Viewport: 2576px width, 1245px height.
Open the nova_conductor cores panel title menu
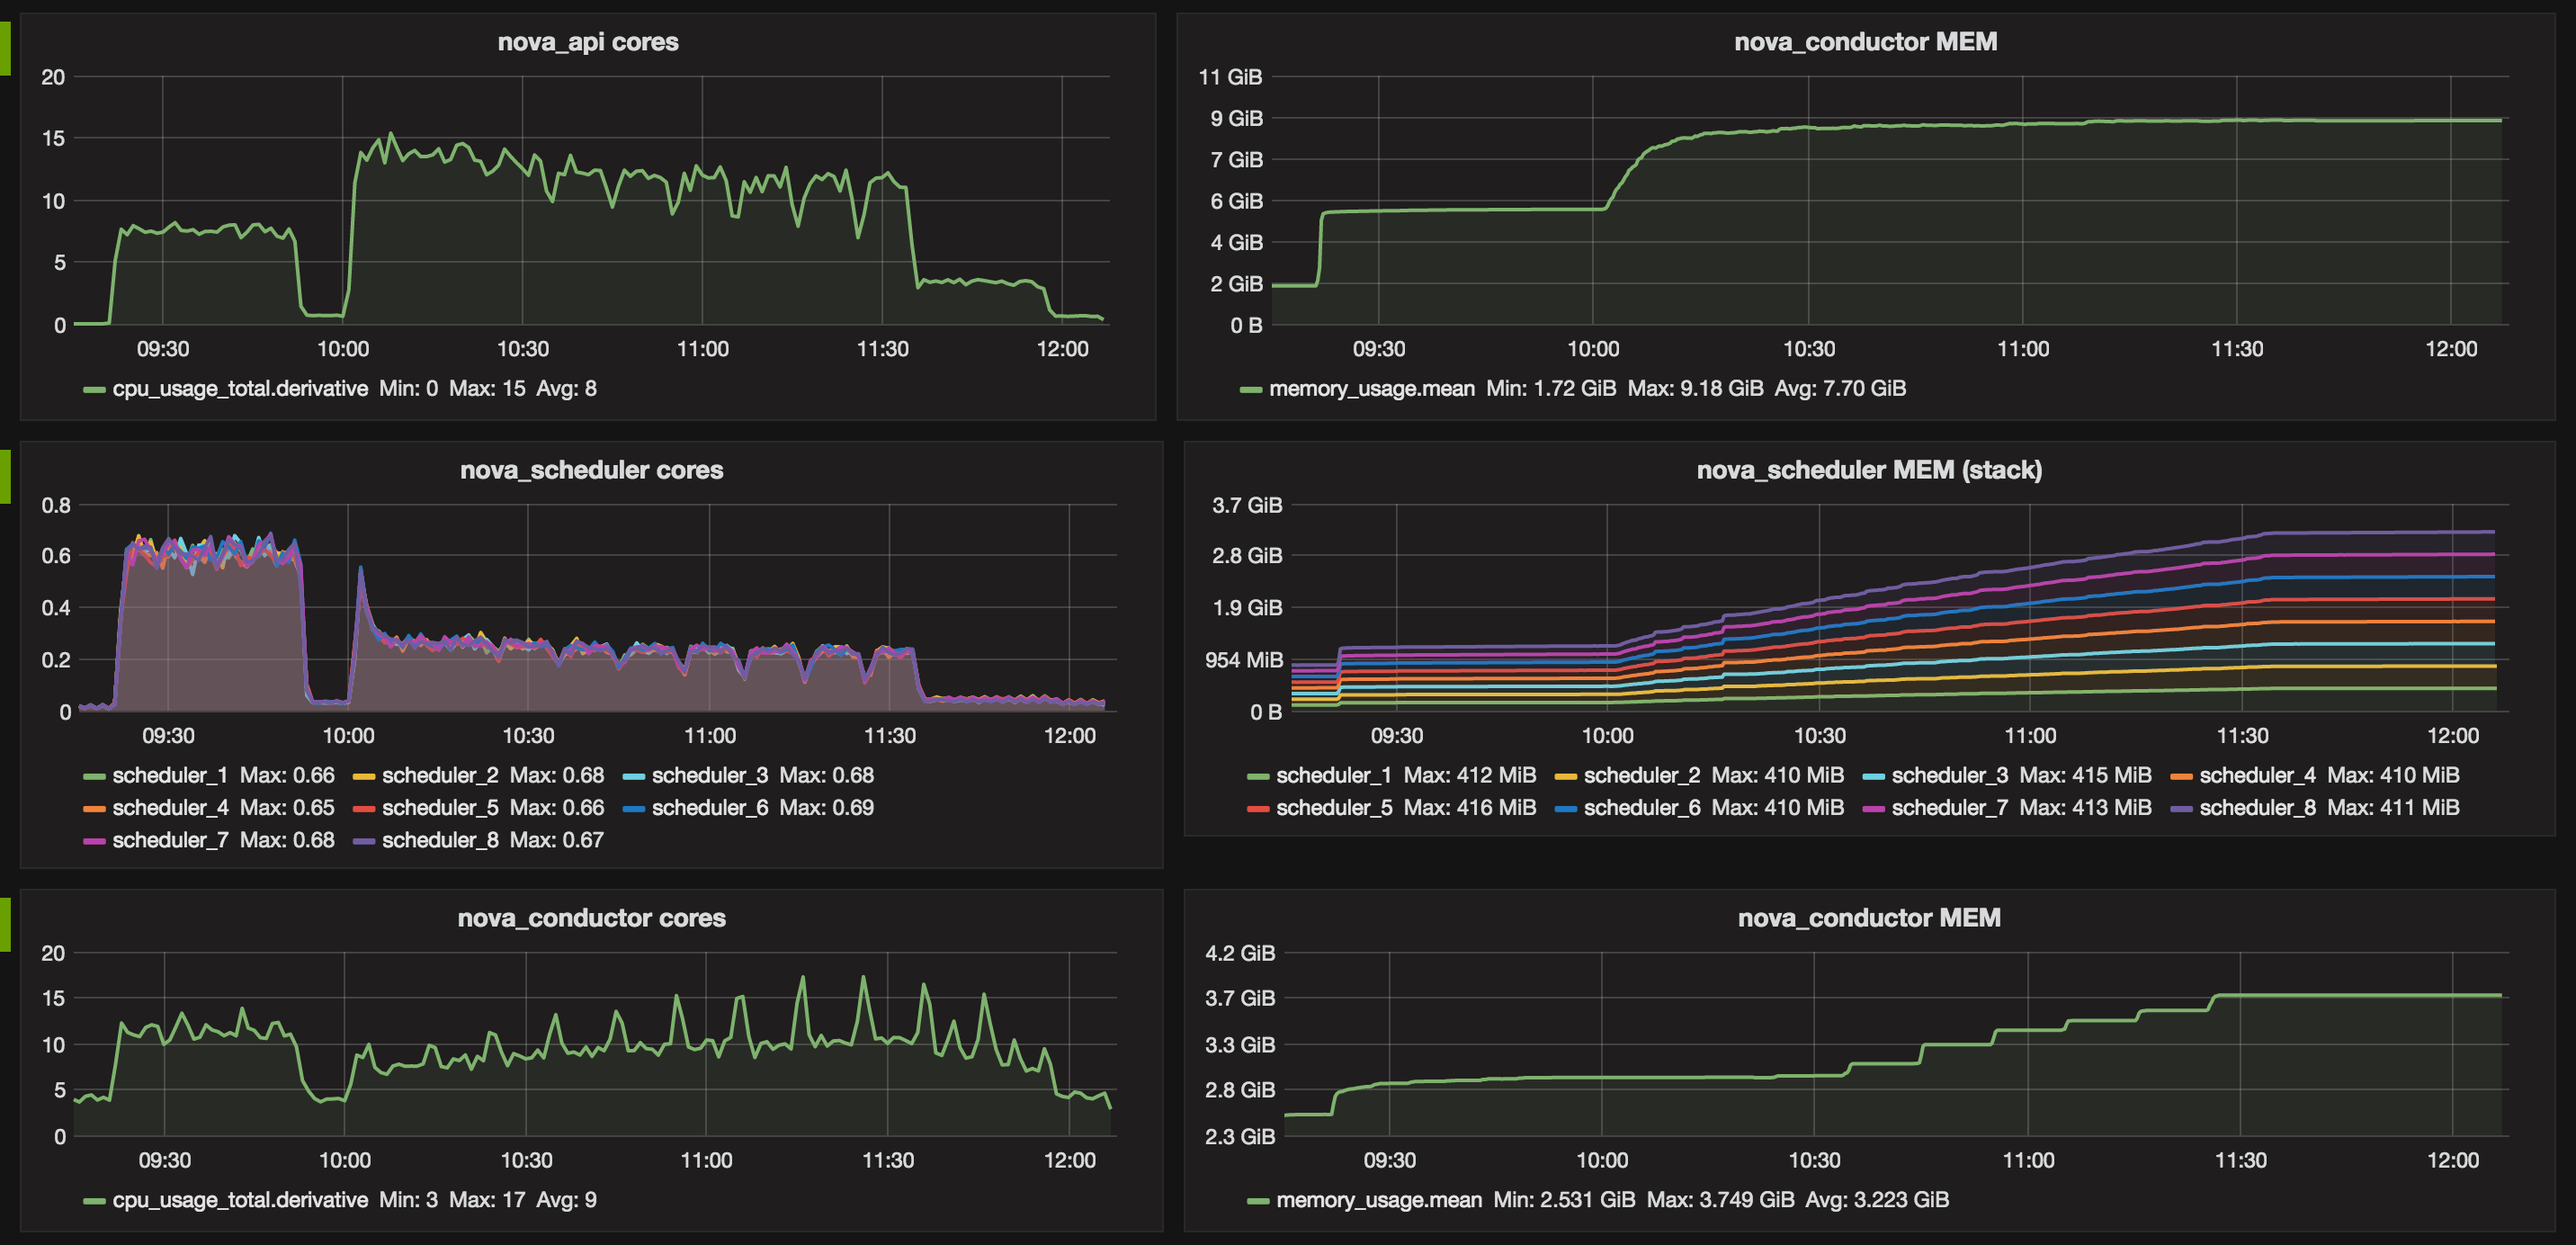[591, 918]
